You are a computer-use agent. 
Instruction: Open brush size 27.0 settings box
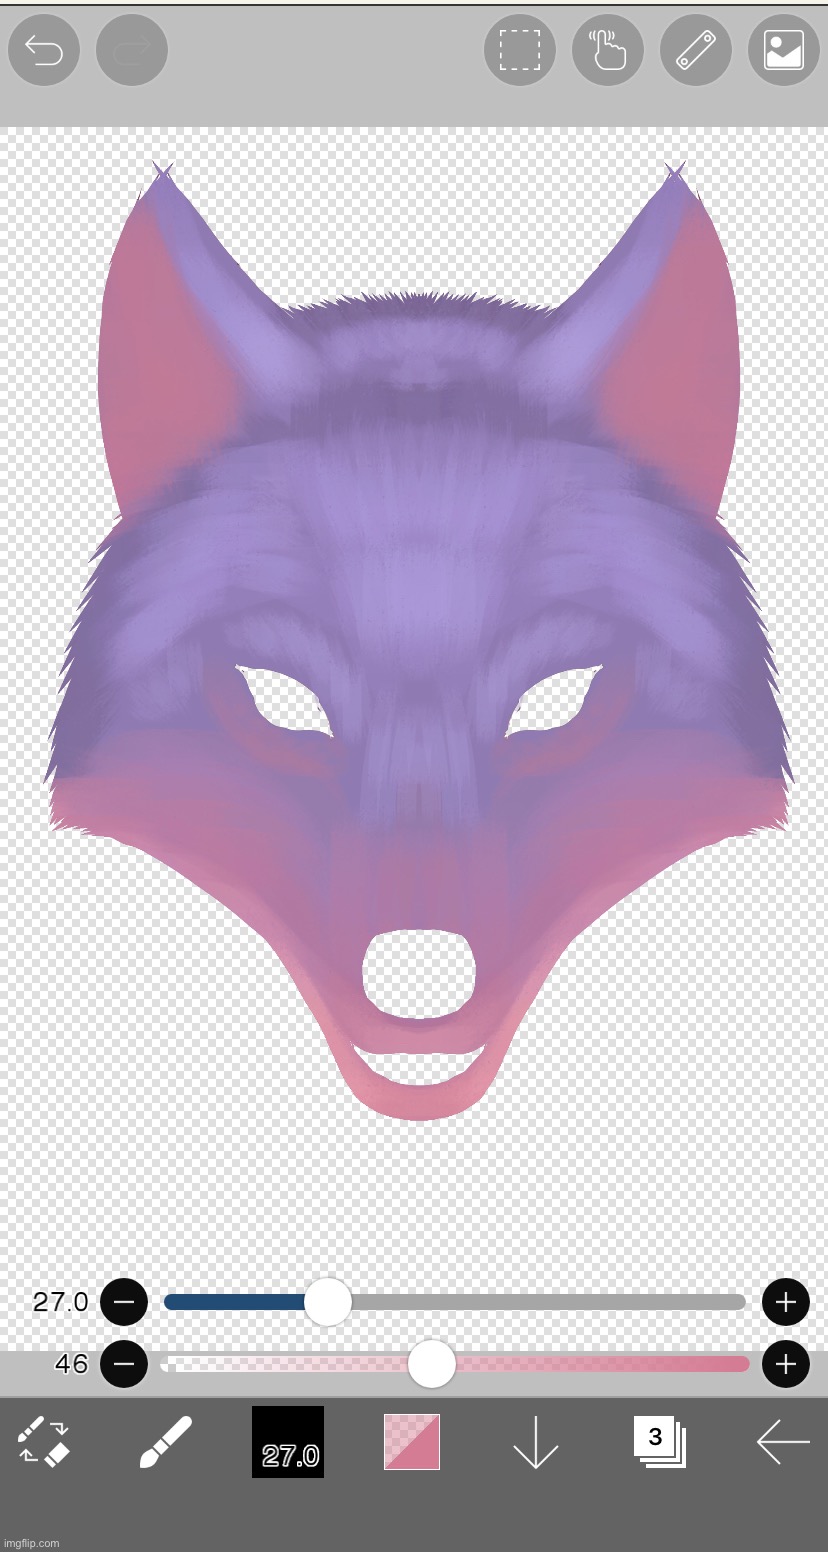point(288,1442)
